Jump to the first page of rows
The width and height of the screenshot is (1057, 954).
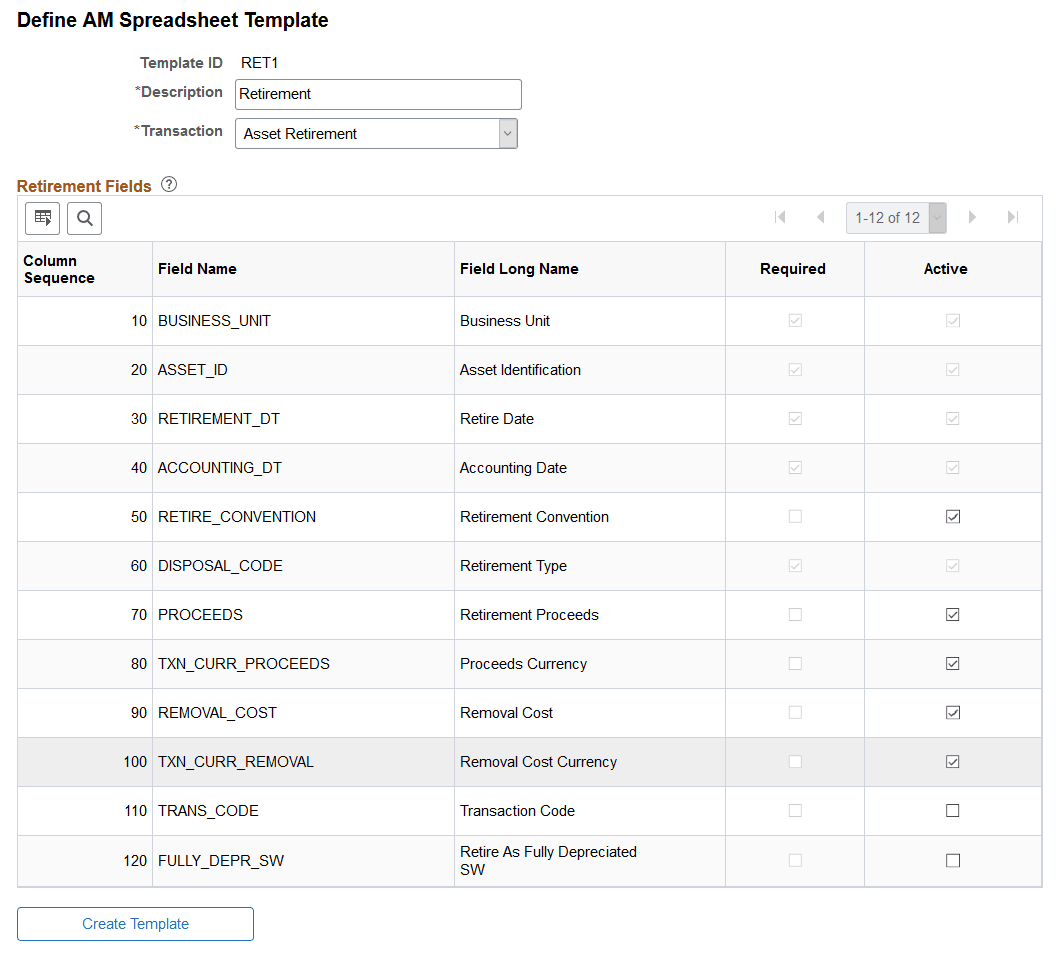click(780, 217)
